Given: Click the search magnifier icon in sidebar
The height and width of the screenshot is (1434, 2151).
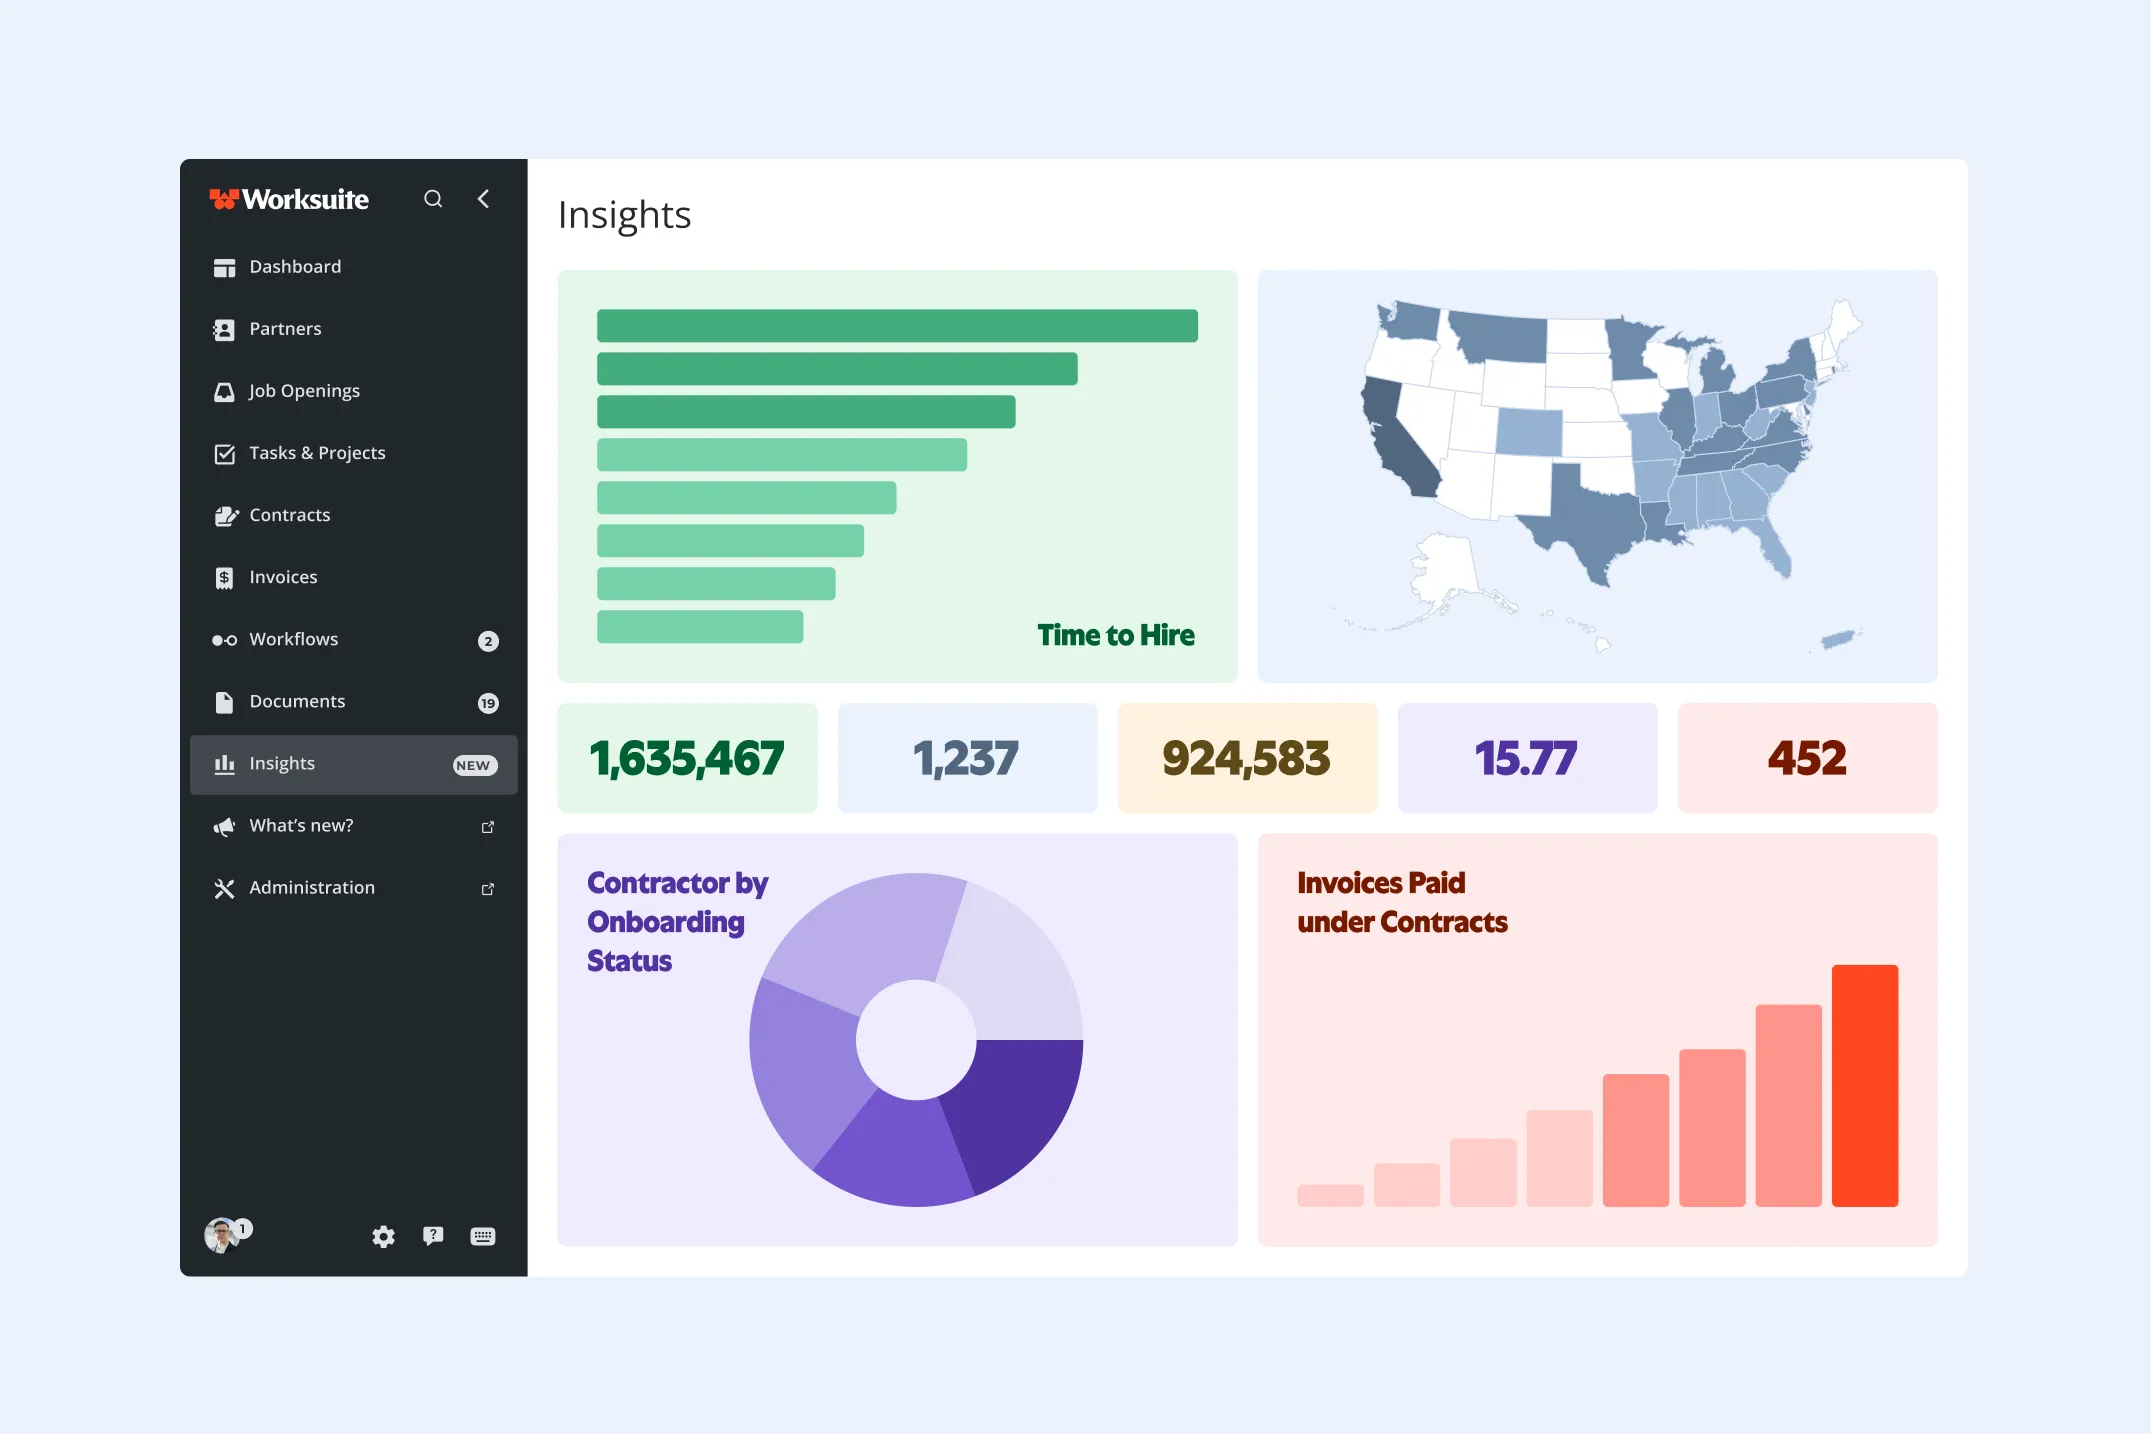Looking at the screenshot, I should [433, 199].
